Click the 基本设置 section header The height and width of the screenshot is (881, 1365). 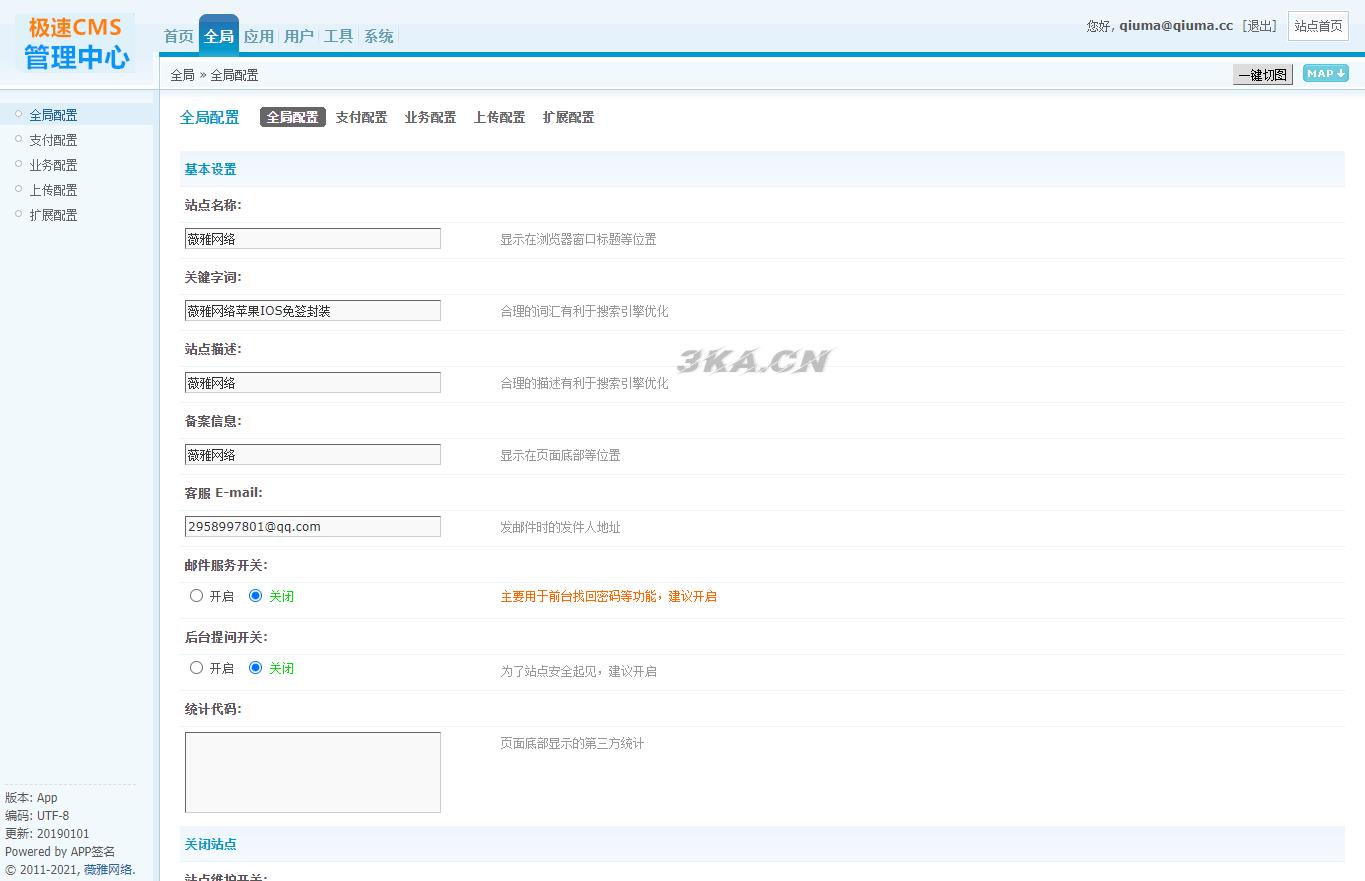(210, 169)
